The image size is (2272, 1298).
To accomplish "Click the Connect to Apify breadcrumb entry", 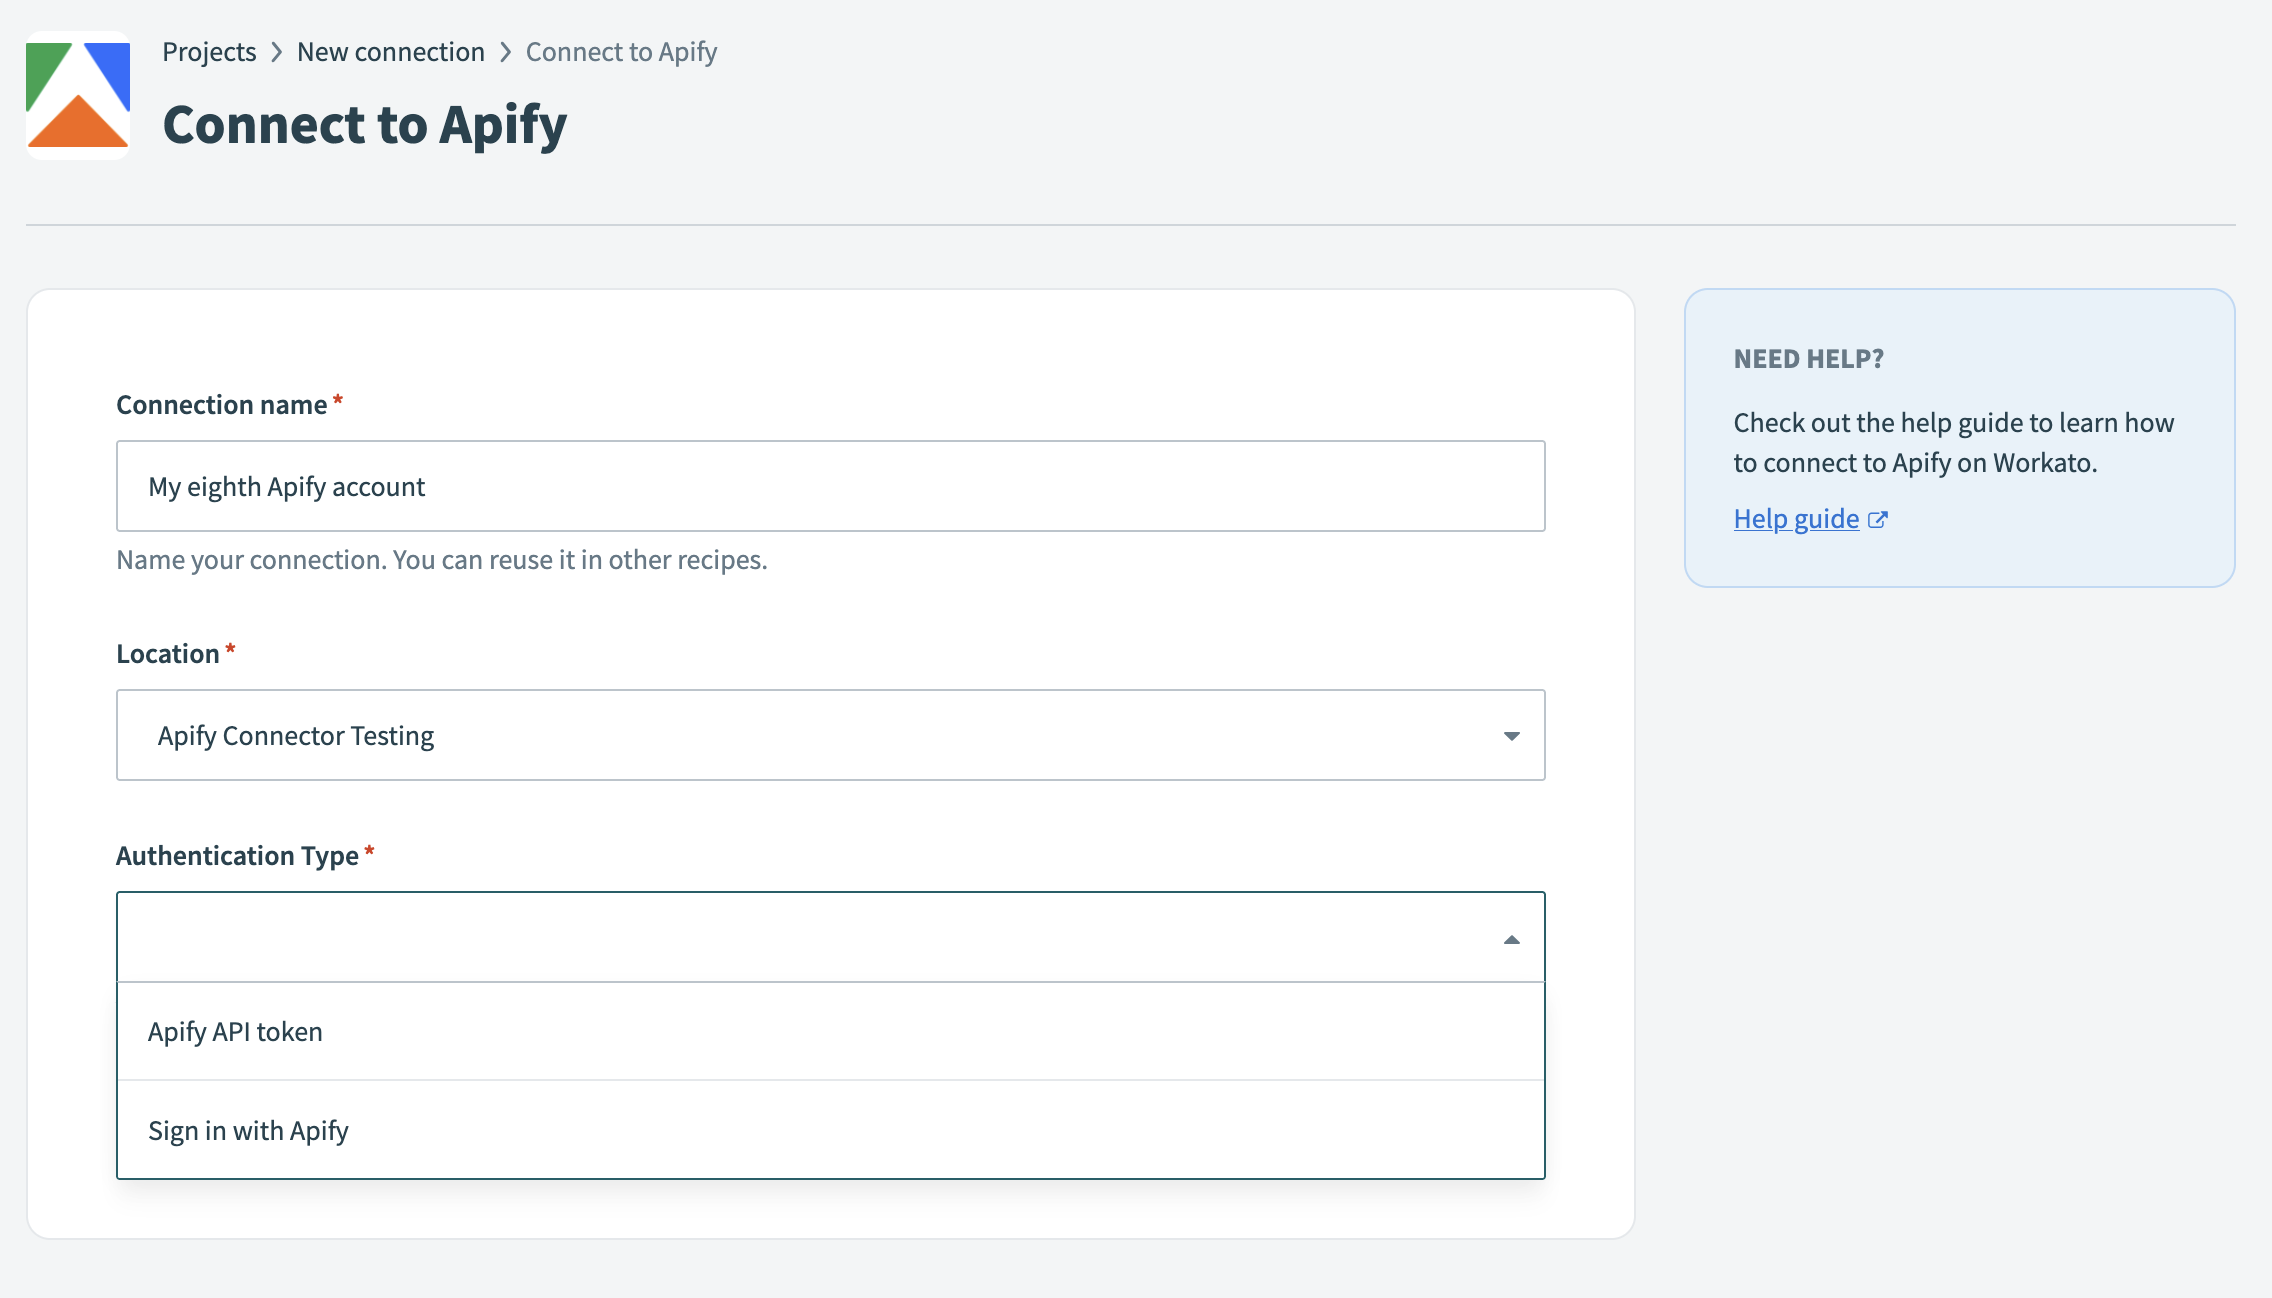I will click(621, 51).
